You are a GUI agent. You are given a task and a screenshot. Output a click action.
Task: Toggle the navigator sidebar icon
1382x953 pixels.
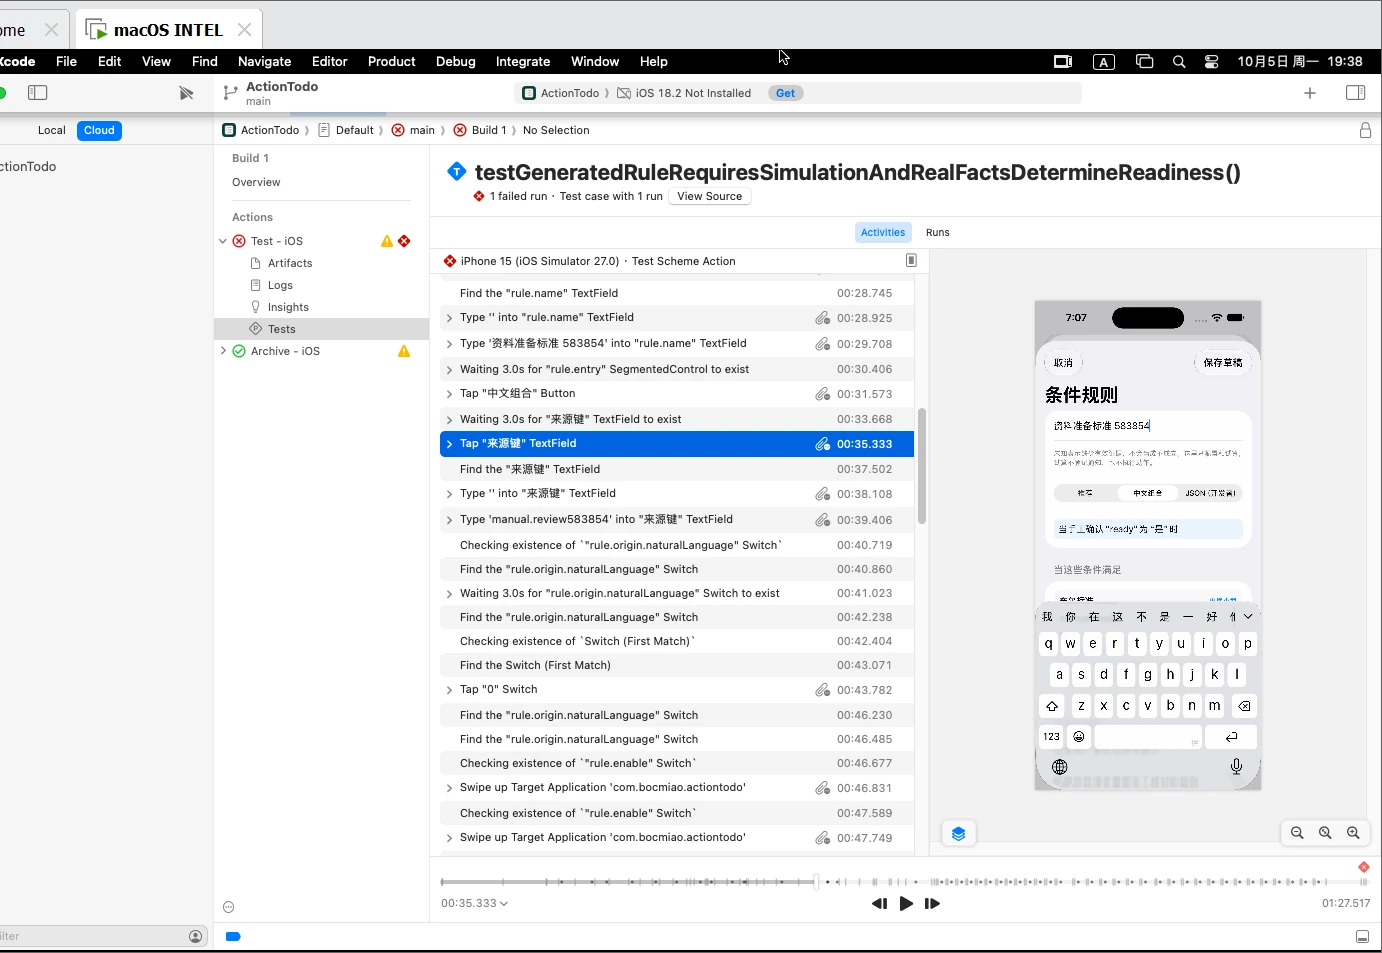[x=38, y=93]
